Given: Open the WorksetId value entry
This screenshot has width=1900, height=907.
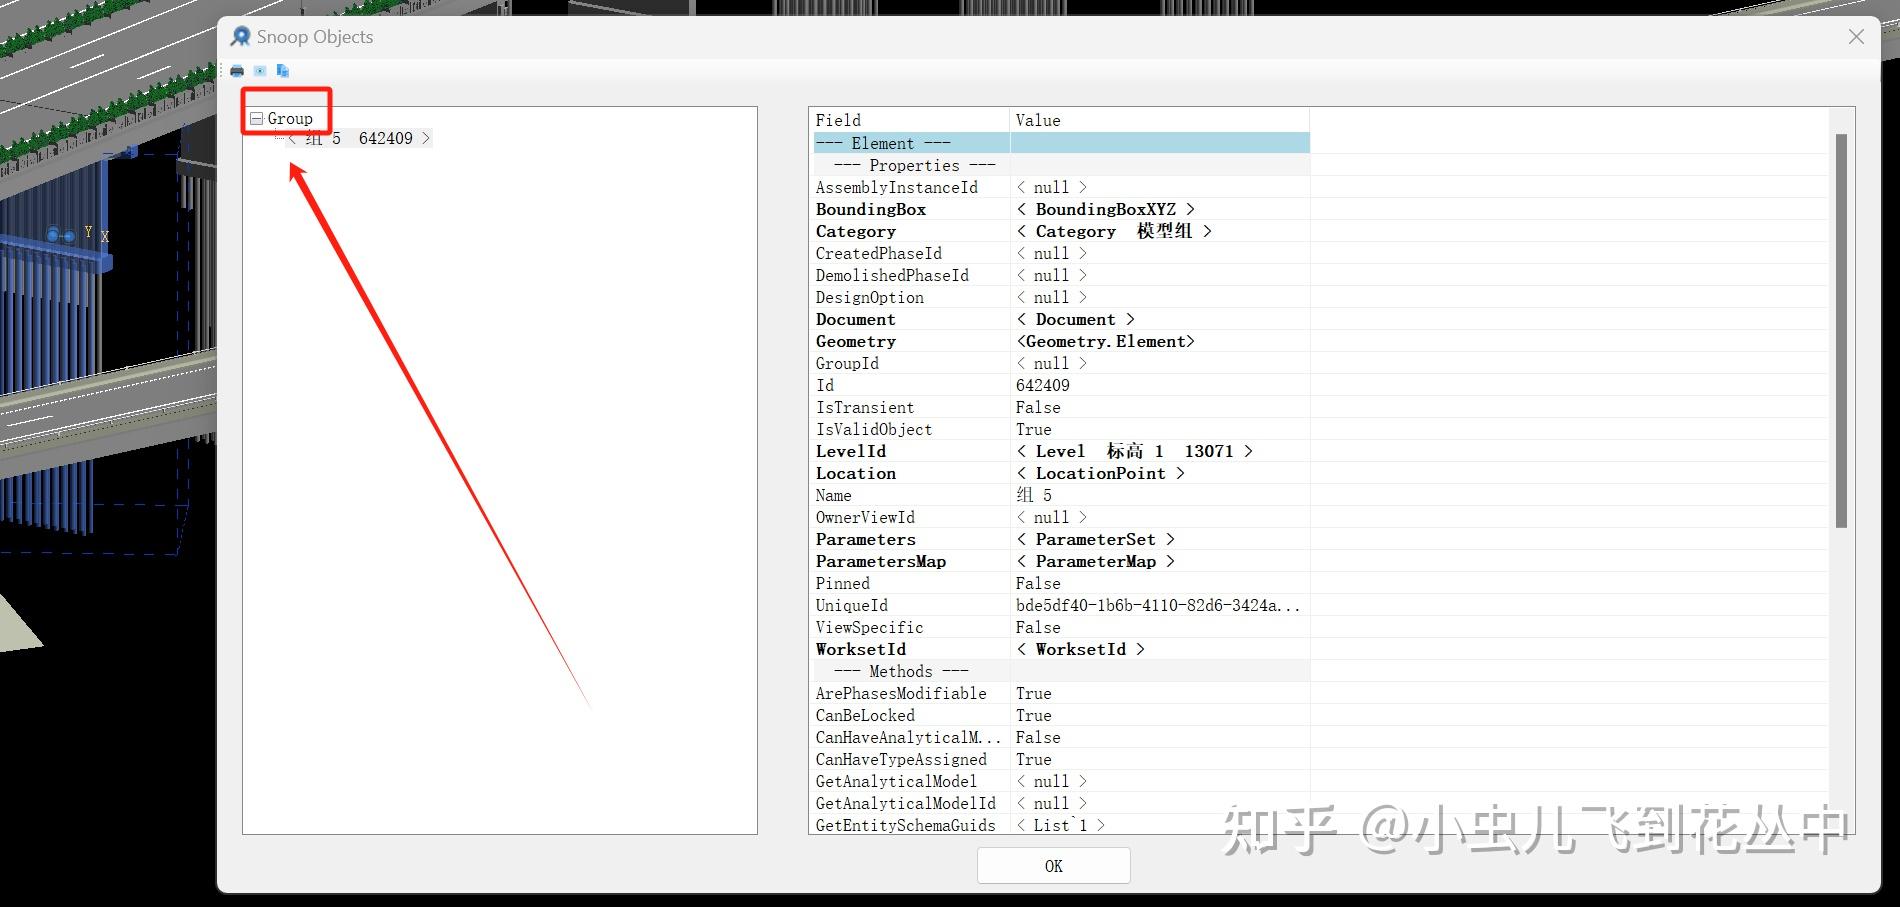Looking at the screenshot, I should (x=1080, y=650).
